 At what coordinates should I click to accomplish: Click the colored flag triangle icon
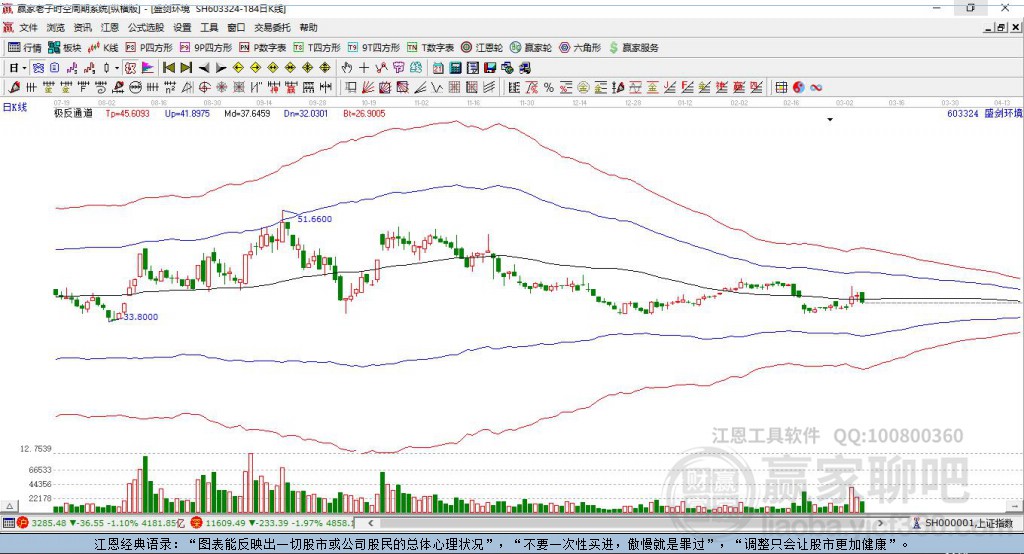point(148,68)
